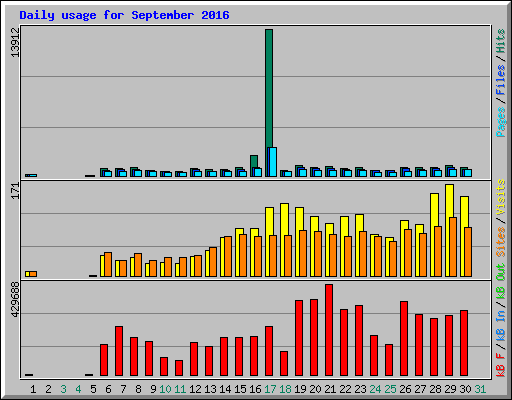Click the kB F legend label
The width and height of the screenshot is (512, 400).
click(x=501, y=365)
